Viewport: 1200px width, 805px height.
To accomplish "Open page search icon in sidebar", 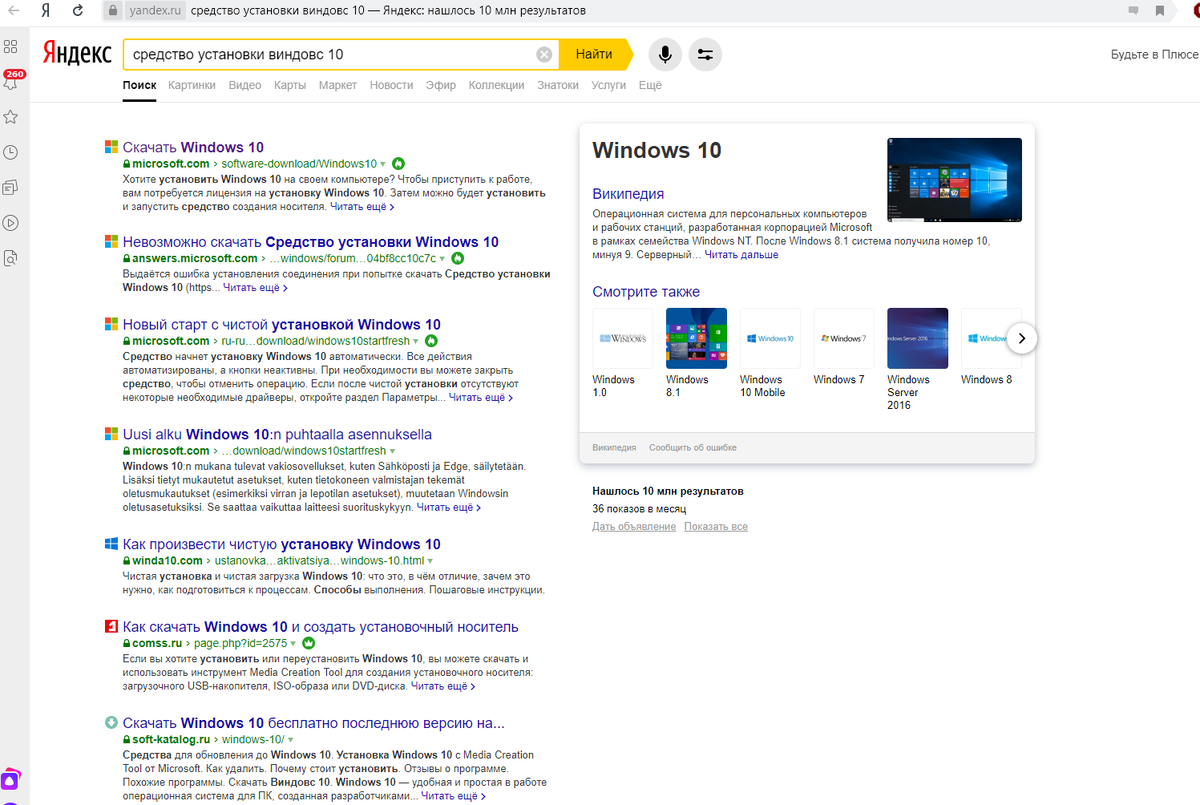I will (x=11, y=257).
